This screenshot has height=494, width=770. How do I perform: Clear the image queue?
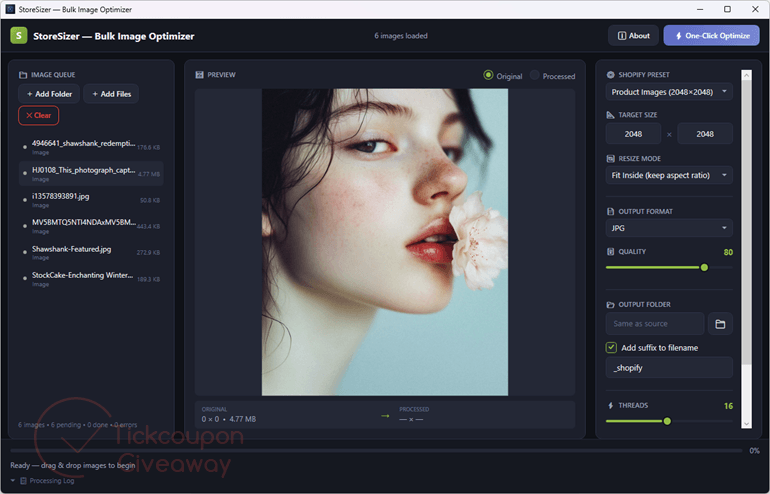38,115
